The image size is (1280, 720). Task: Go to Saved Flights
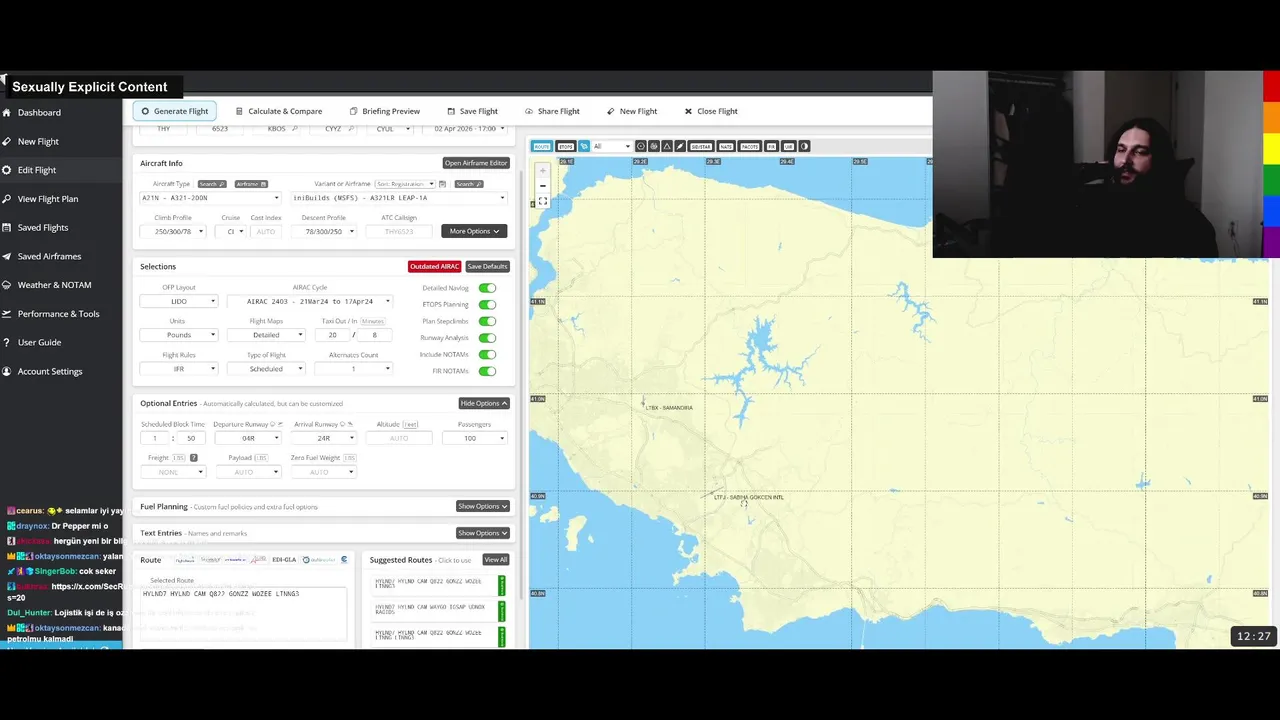pos(43,228)
